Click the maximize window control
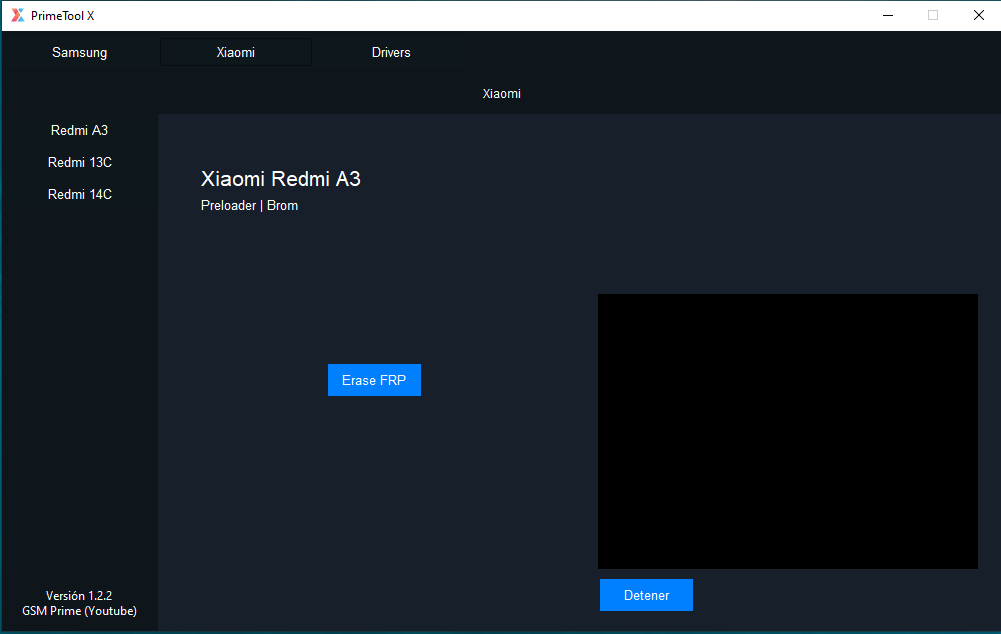1001x634 pixels. tap(933, 15)
